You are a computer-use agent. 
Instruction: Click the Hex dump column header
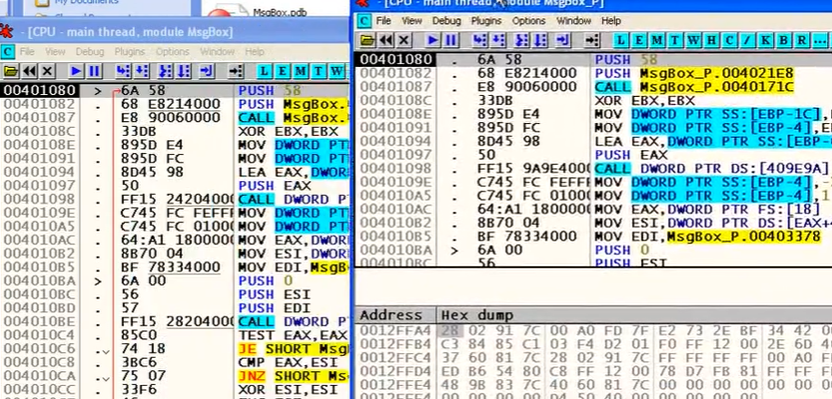click(x=634, y=315)
